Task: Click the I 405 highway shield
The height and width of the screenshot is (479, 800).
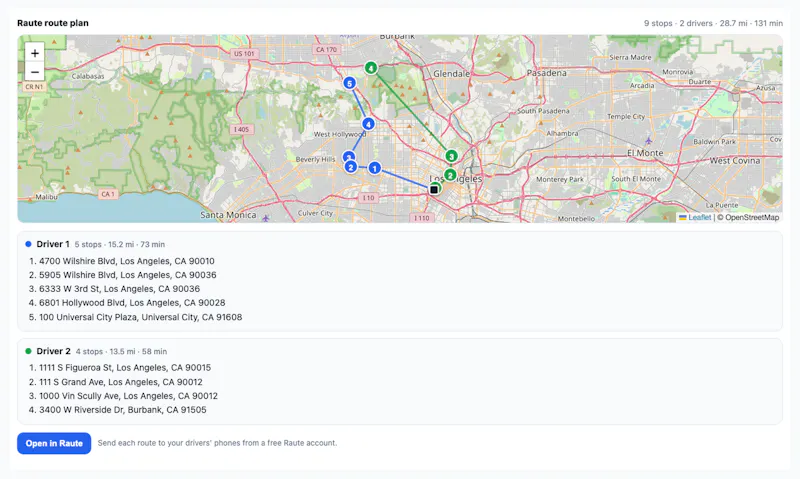Action: point(241,130)
